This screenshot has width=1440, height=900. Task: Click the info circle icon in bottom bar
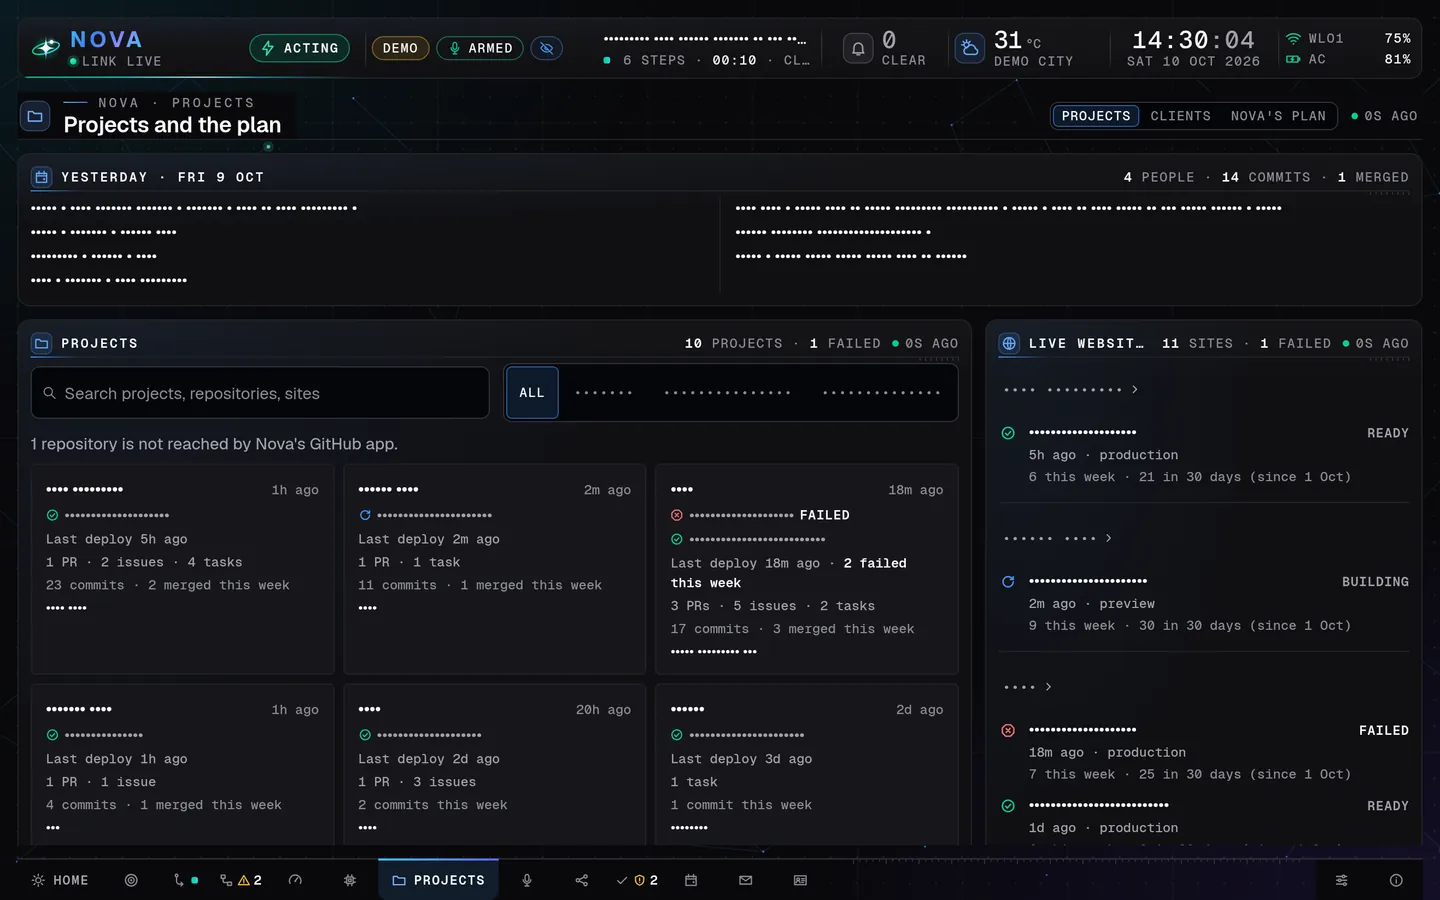tap(1396, 880)
